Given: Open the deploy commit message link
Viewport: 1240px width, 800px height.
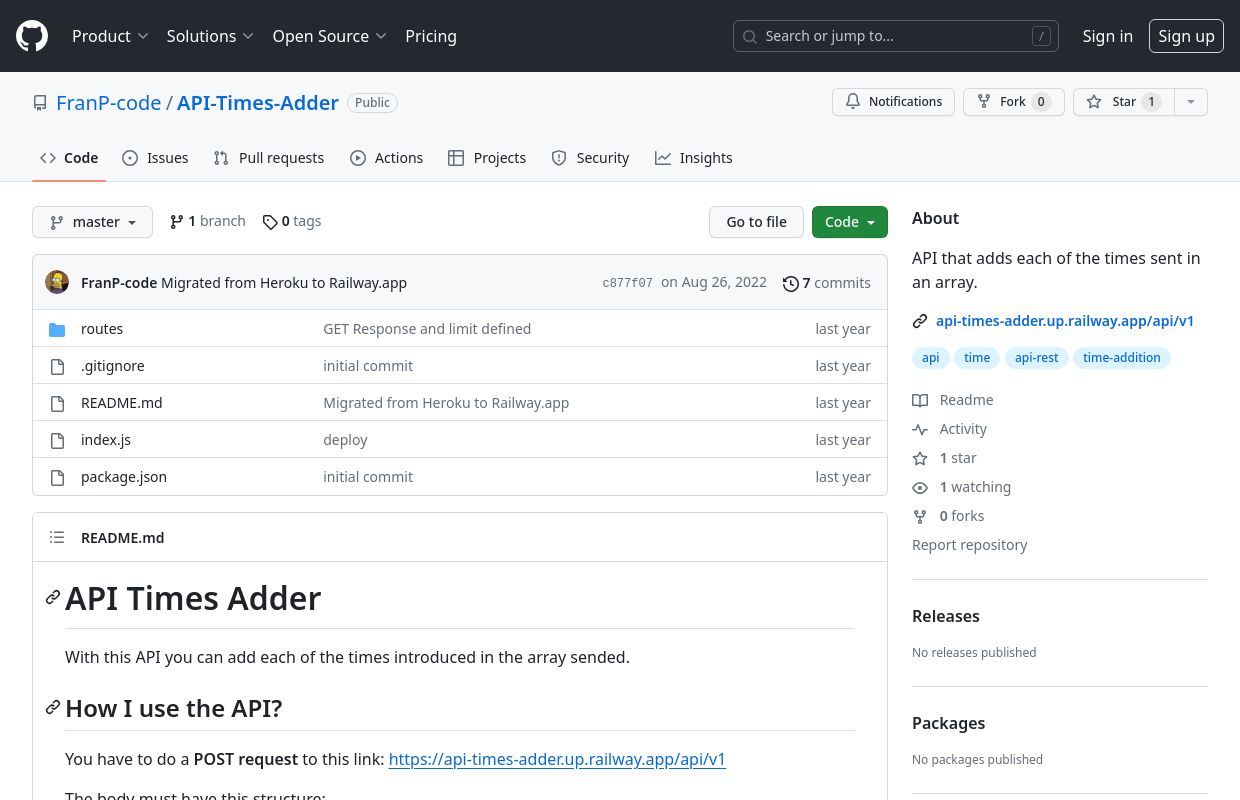Looking at the screenshot, I should click(345, 440).
